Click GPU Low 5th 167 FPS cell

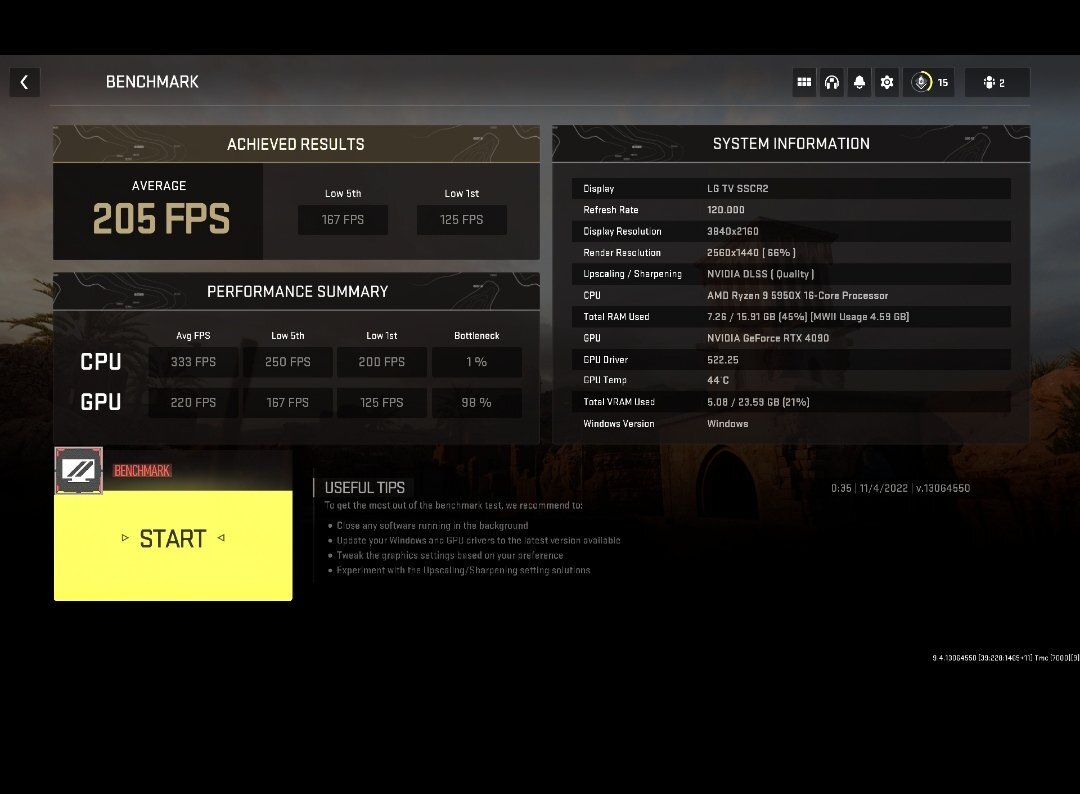(288, 403)
